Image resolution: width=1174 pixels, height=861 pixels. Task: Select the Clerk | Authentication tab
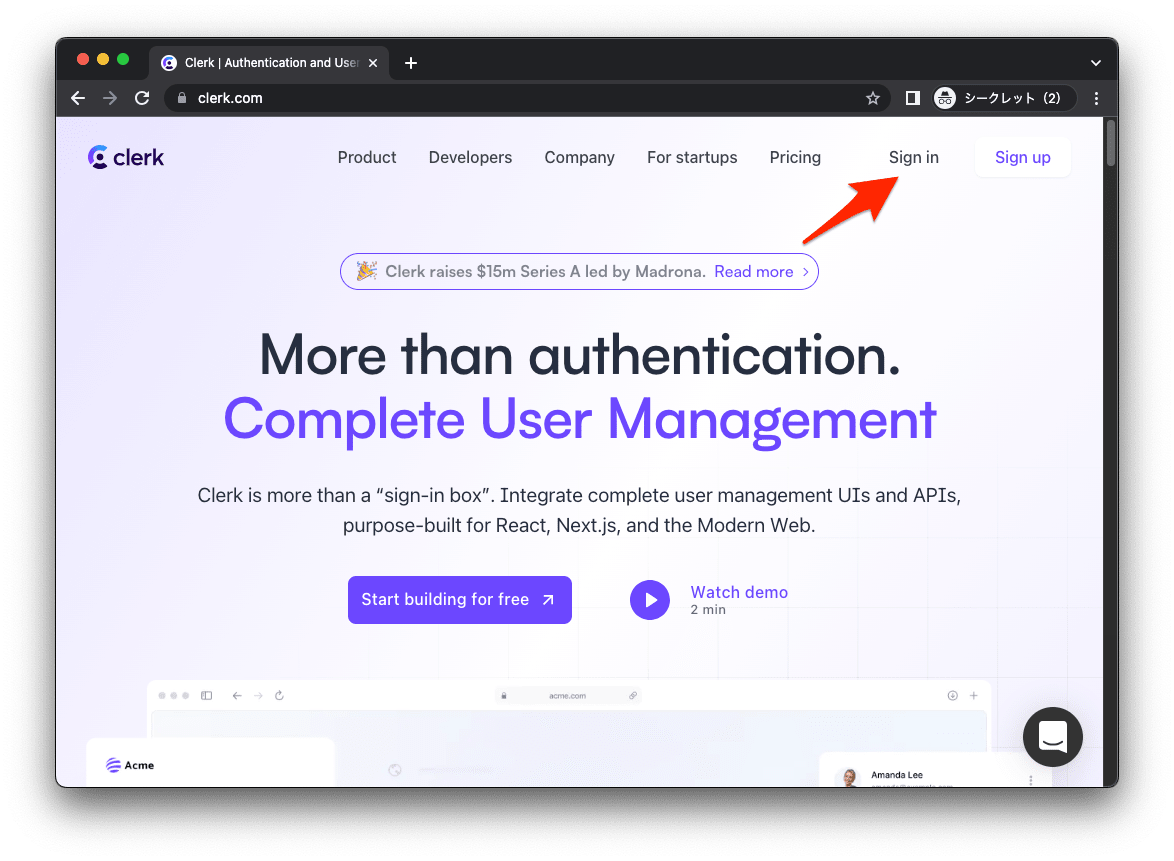(268, 63)
